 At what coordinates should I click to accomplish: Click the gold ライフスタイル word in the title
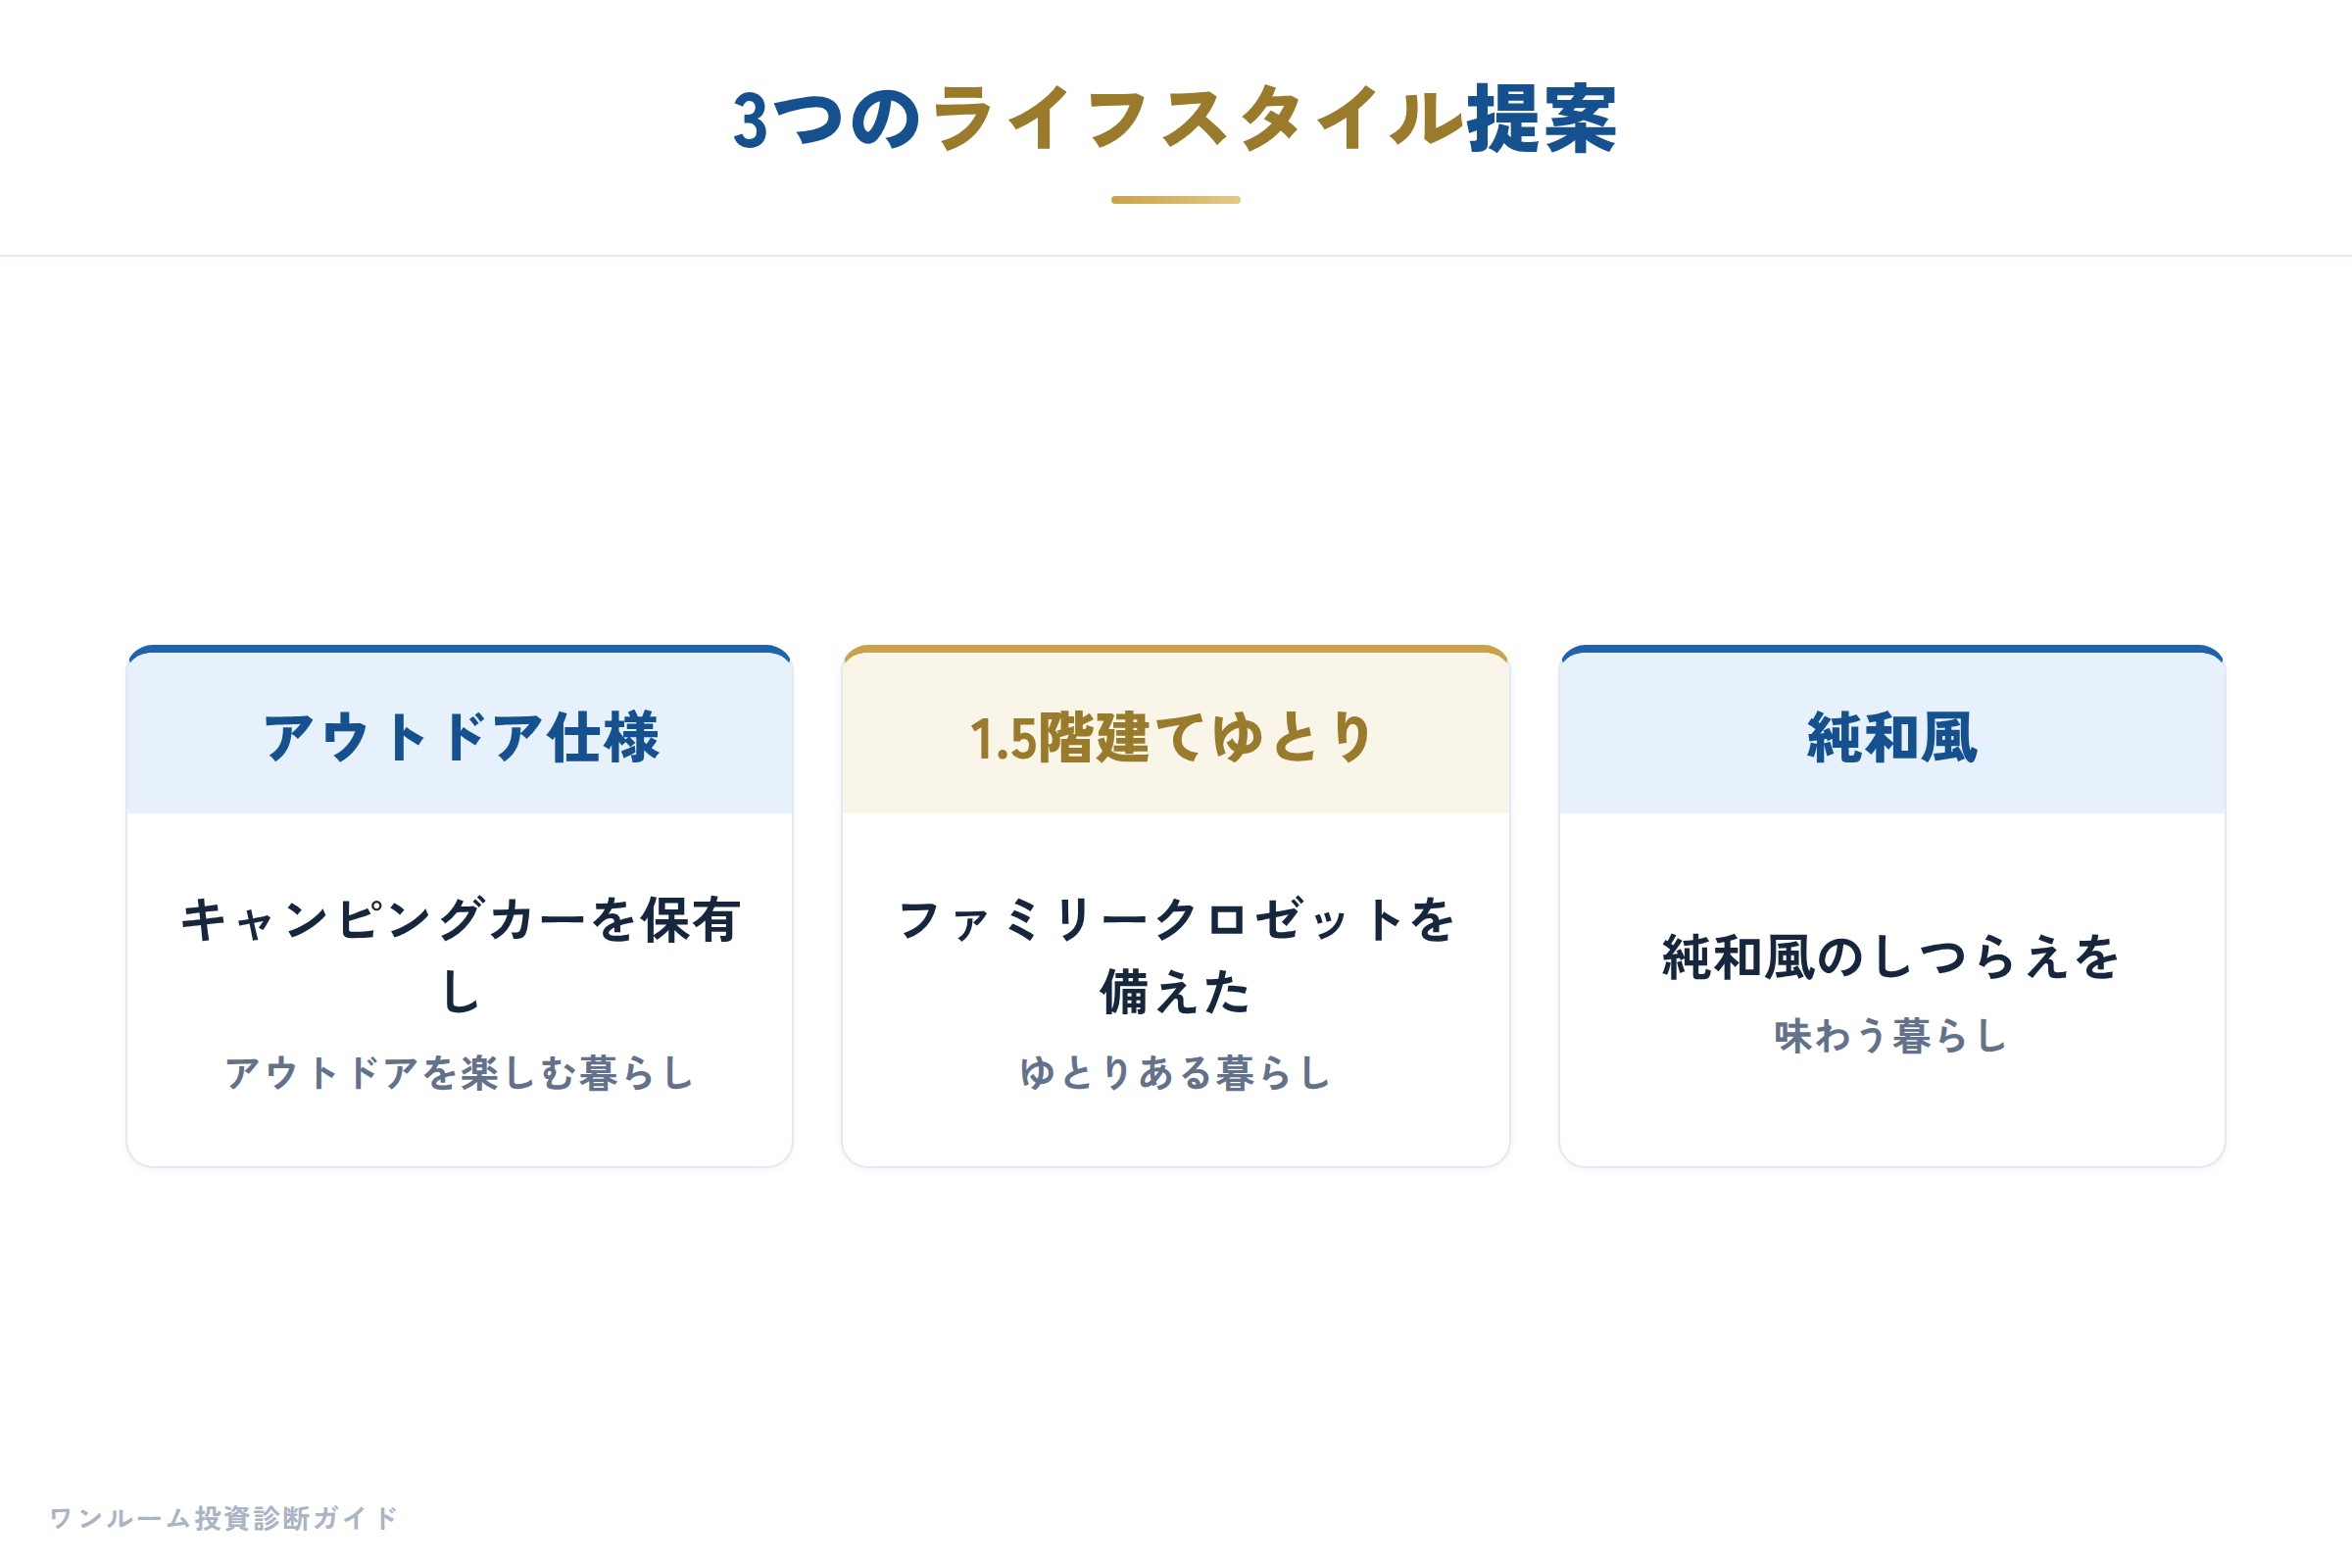[1198, 120]
